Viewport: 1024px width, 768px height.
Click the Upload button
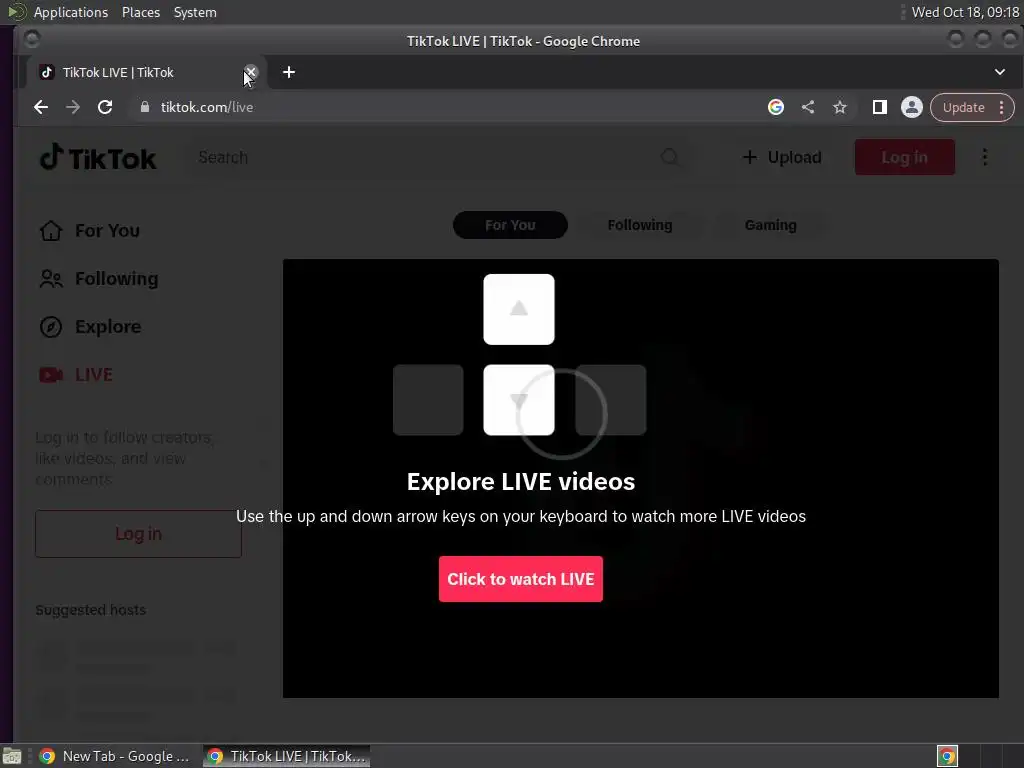(782, 157)
